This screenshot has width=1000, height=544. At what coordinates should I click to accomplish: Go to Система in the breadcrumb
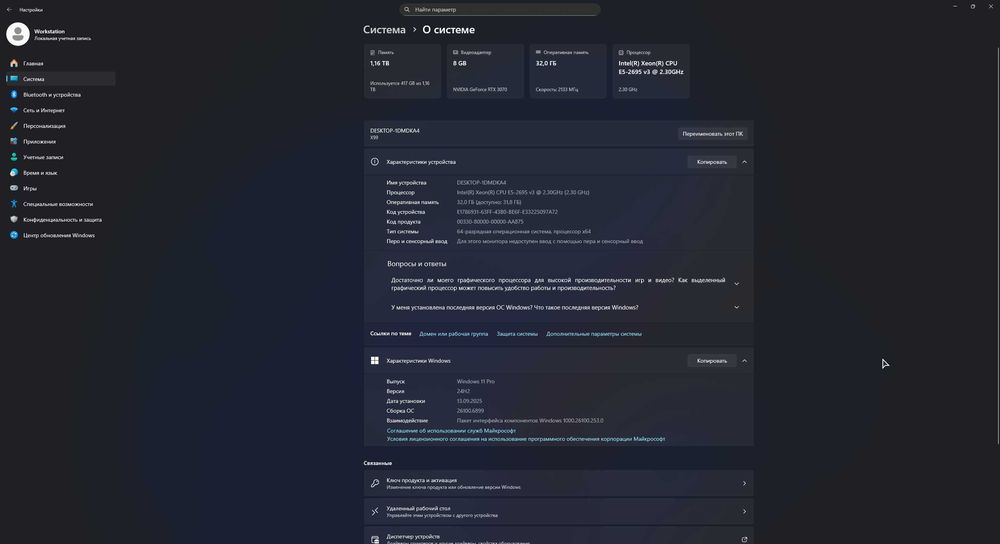(384, 30)
